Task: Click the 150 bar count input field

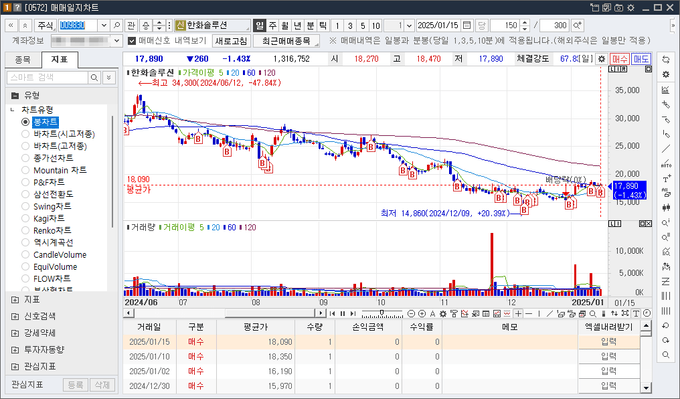Action: coord(505,26)
